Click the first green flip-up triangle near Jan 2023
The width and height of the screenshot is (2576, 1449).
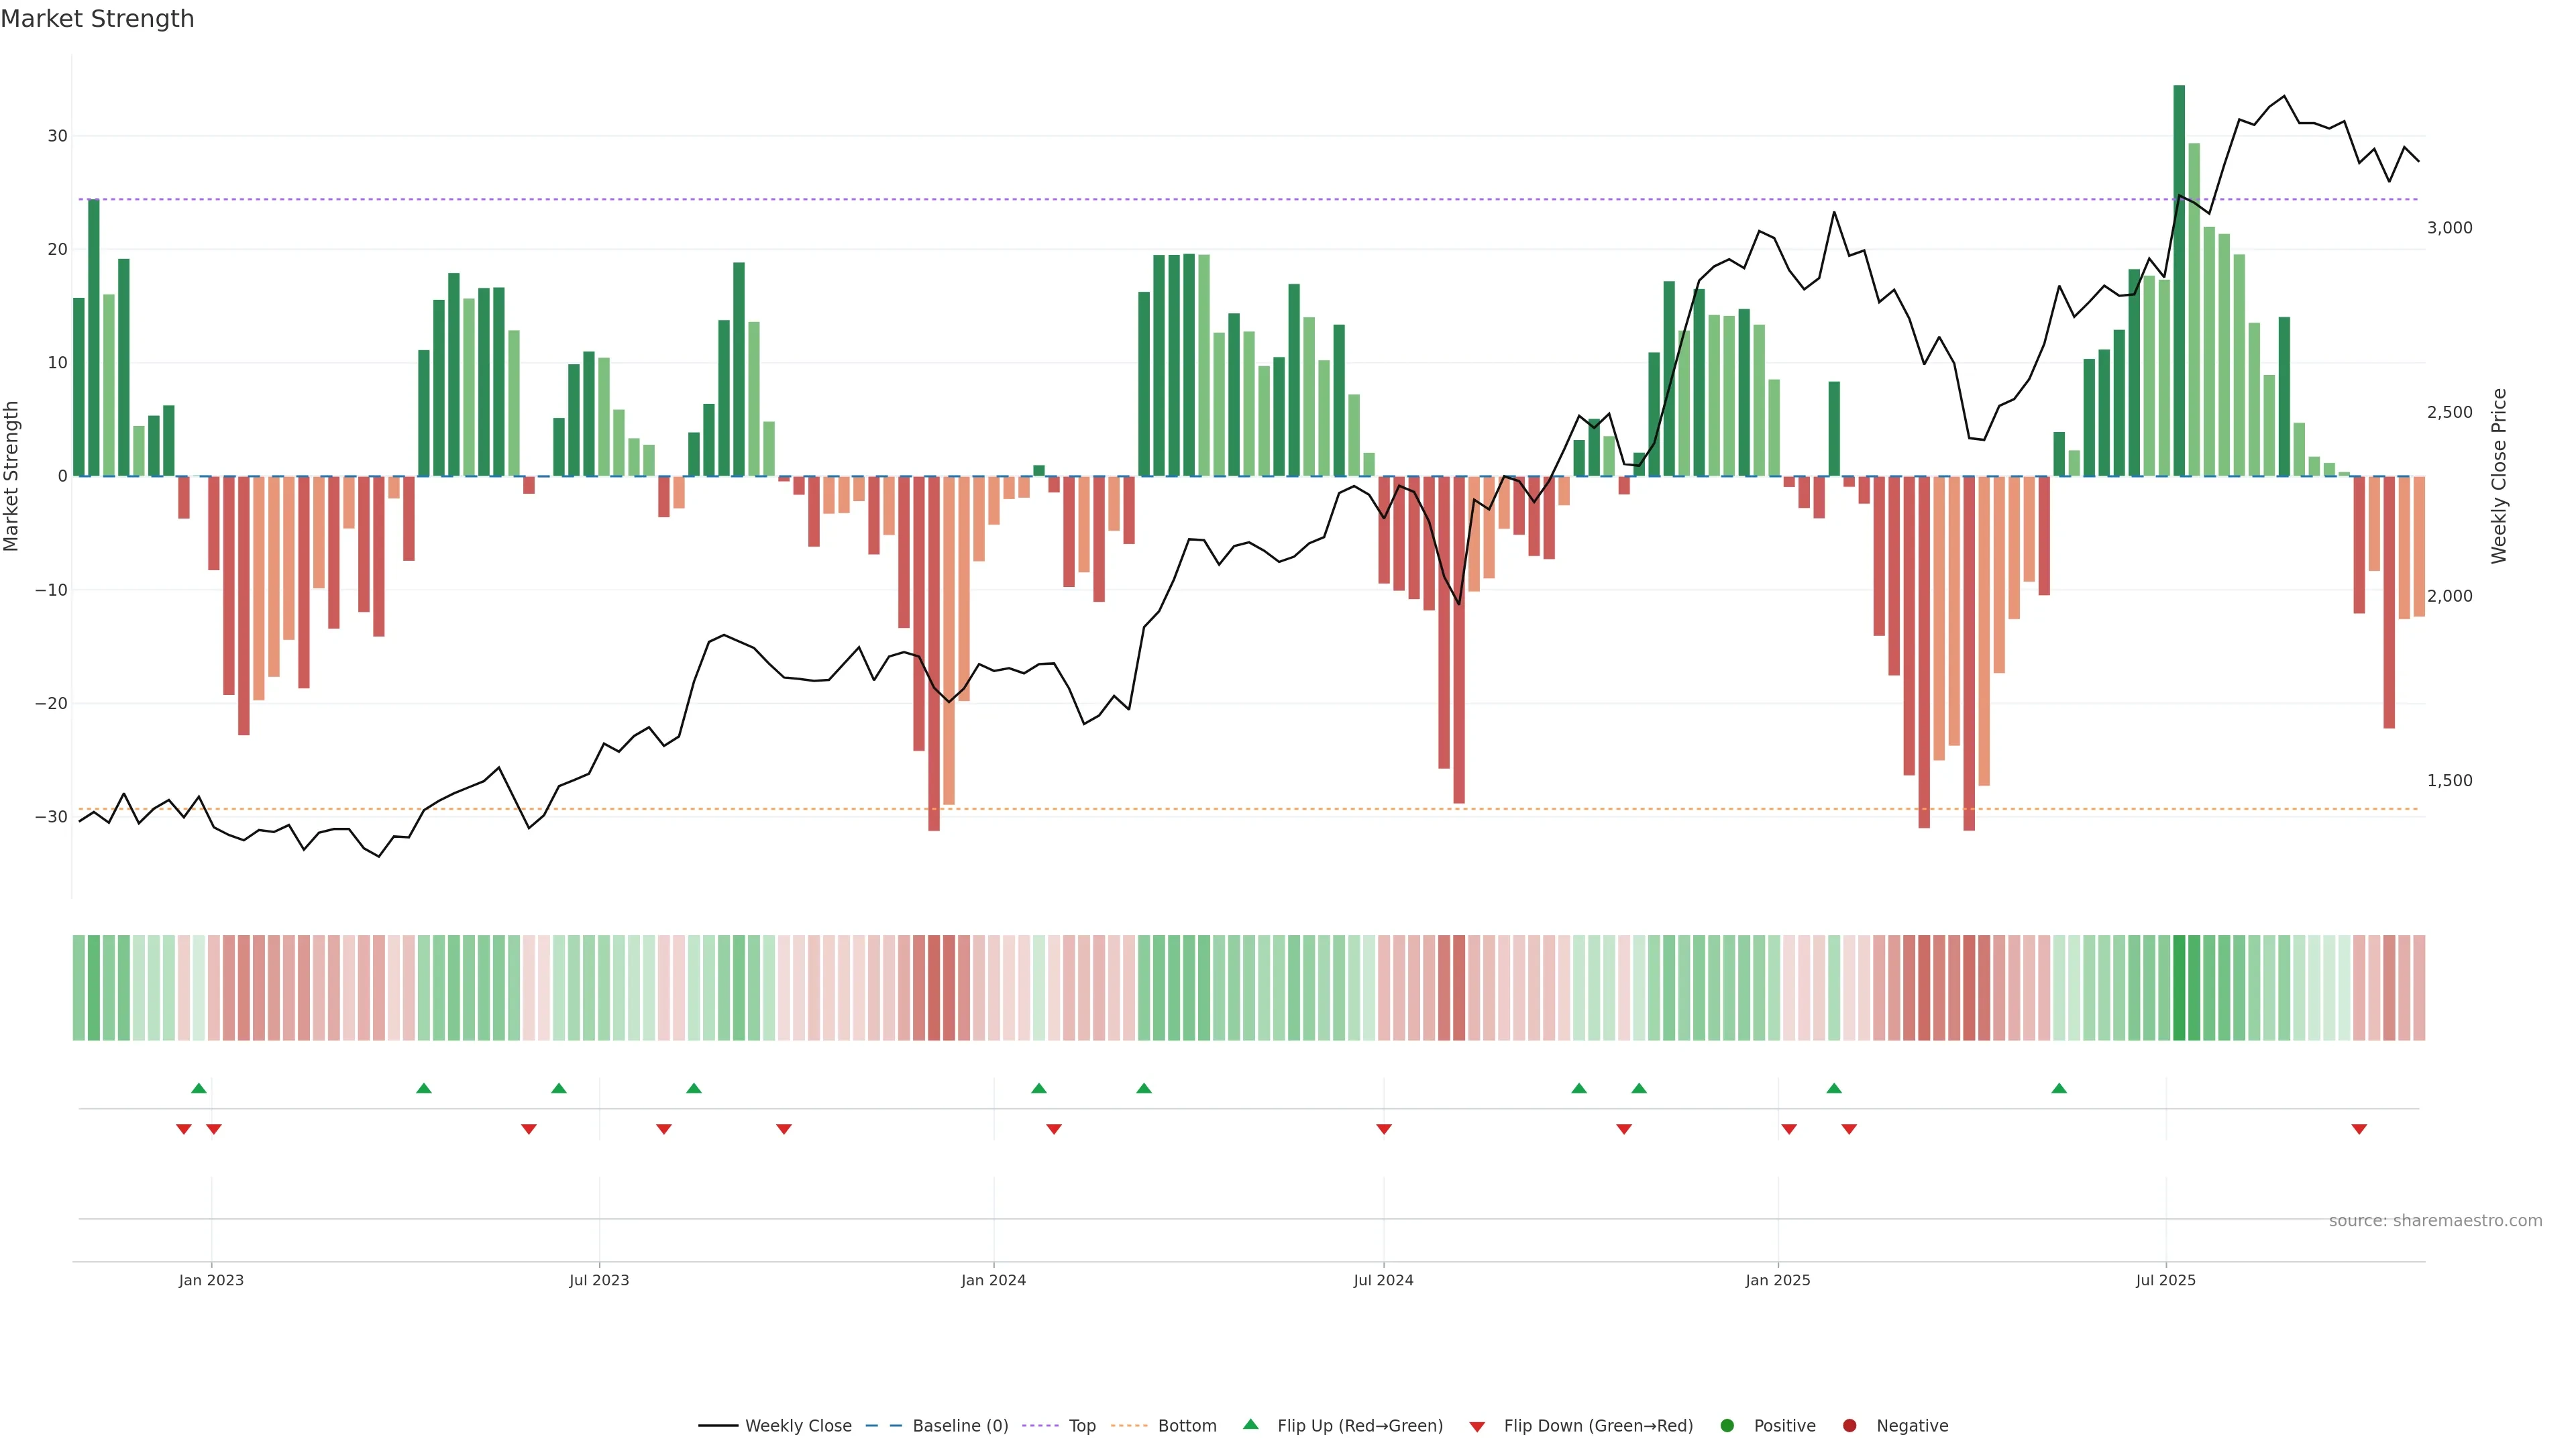click(199, 1088)
